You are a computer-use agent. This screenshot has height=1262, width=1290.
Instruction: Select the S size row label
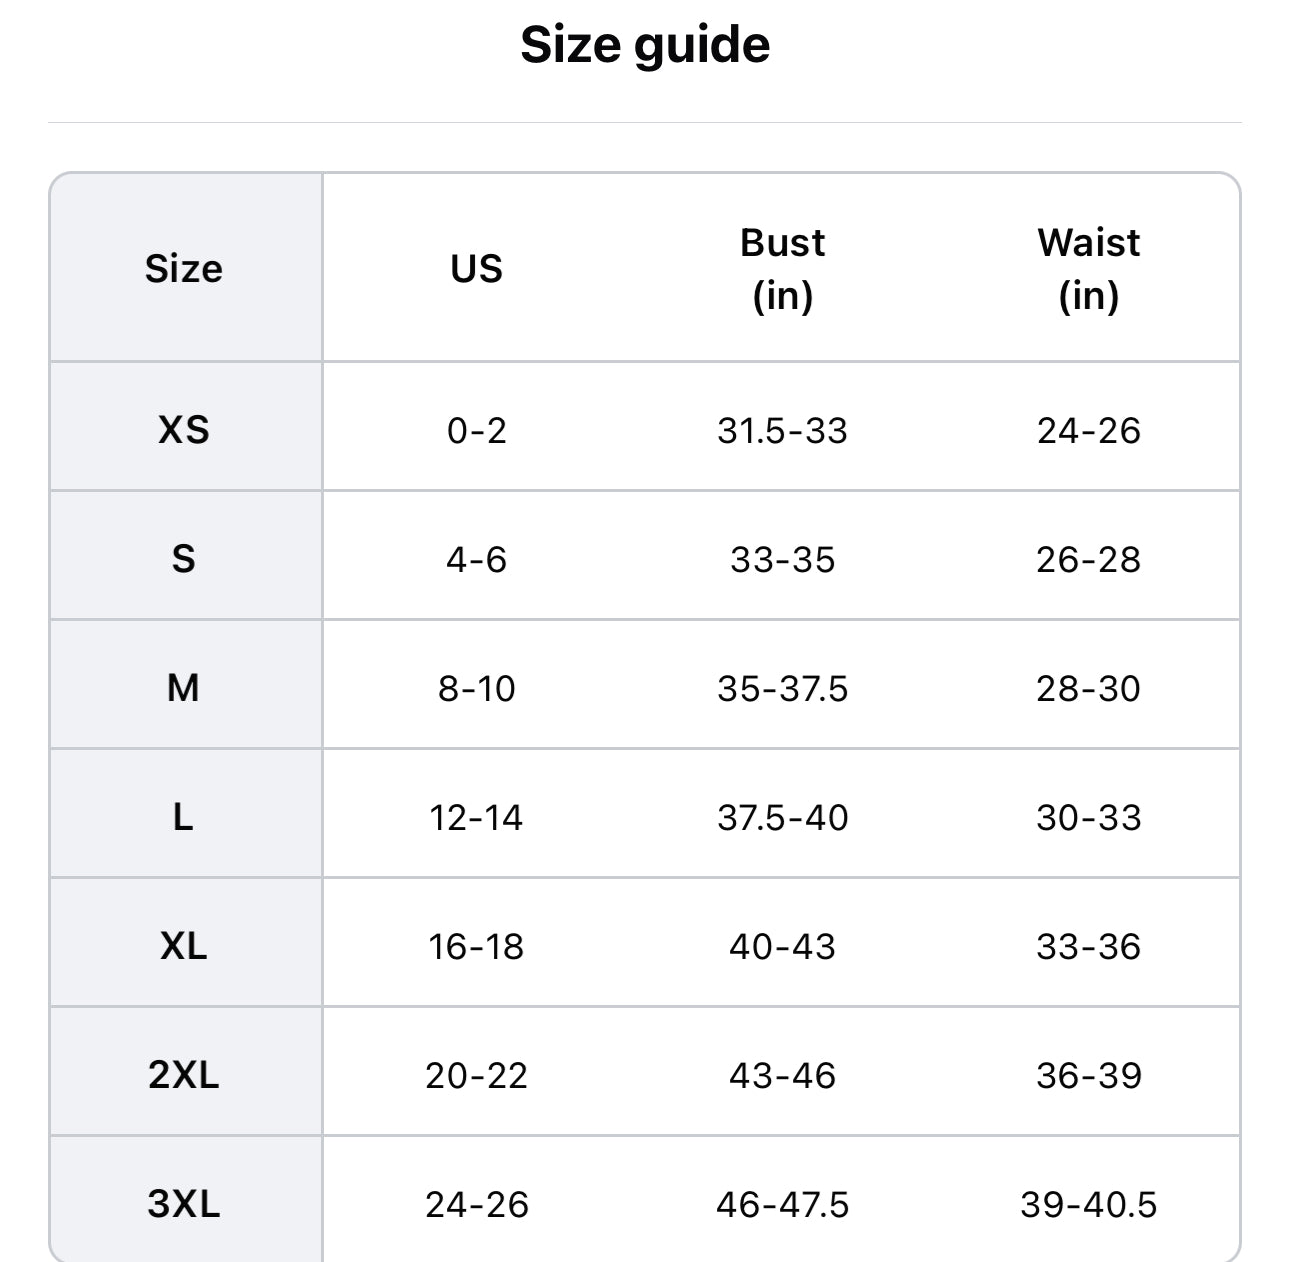coord(184,559)
